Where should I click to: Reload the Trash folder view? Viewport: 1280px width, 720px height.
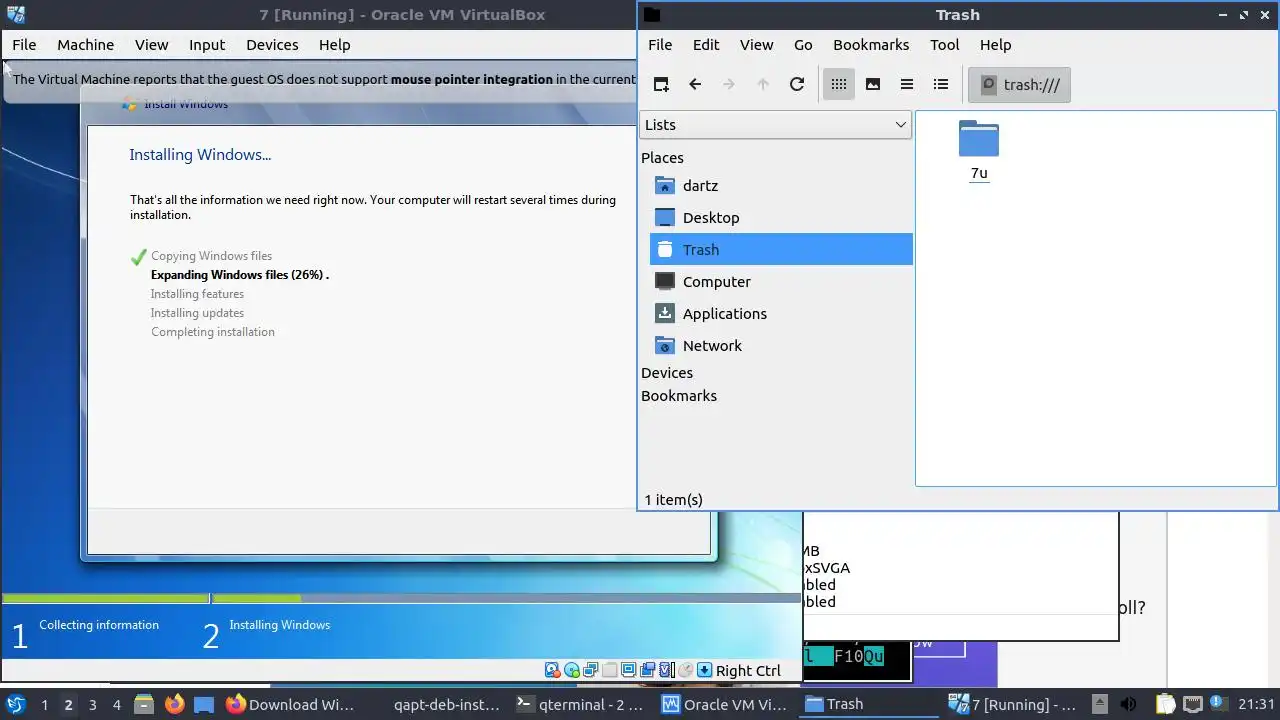tap(797, 84)
